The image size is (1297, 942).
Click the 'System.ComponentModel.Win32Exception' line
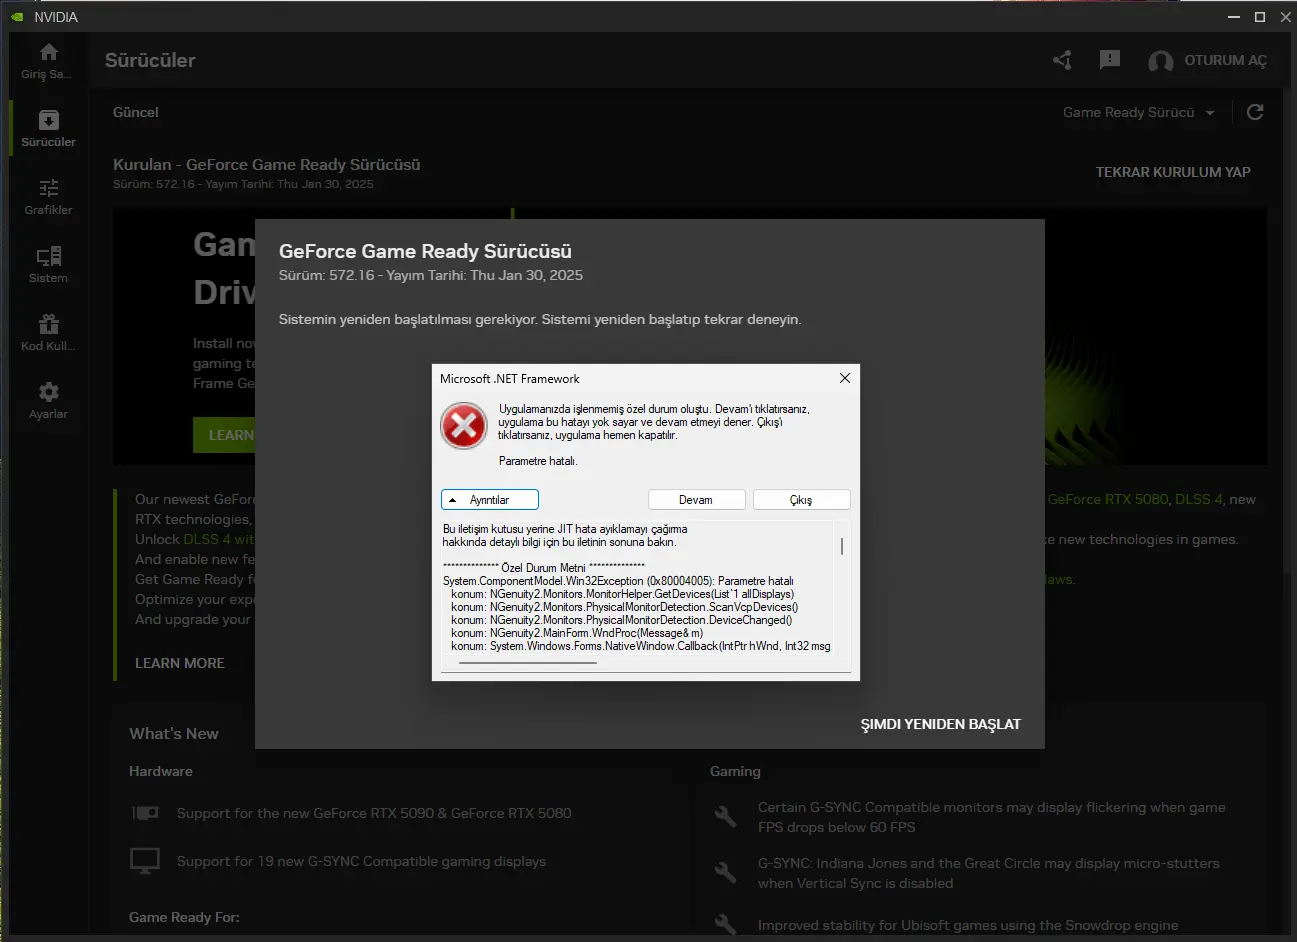coord(618,581)
